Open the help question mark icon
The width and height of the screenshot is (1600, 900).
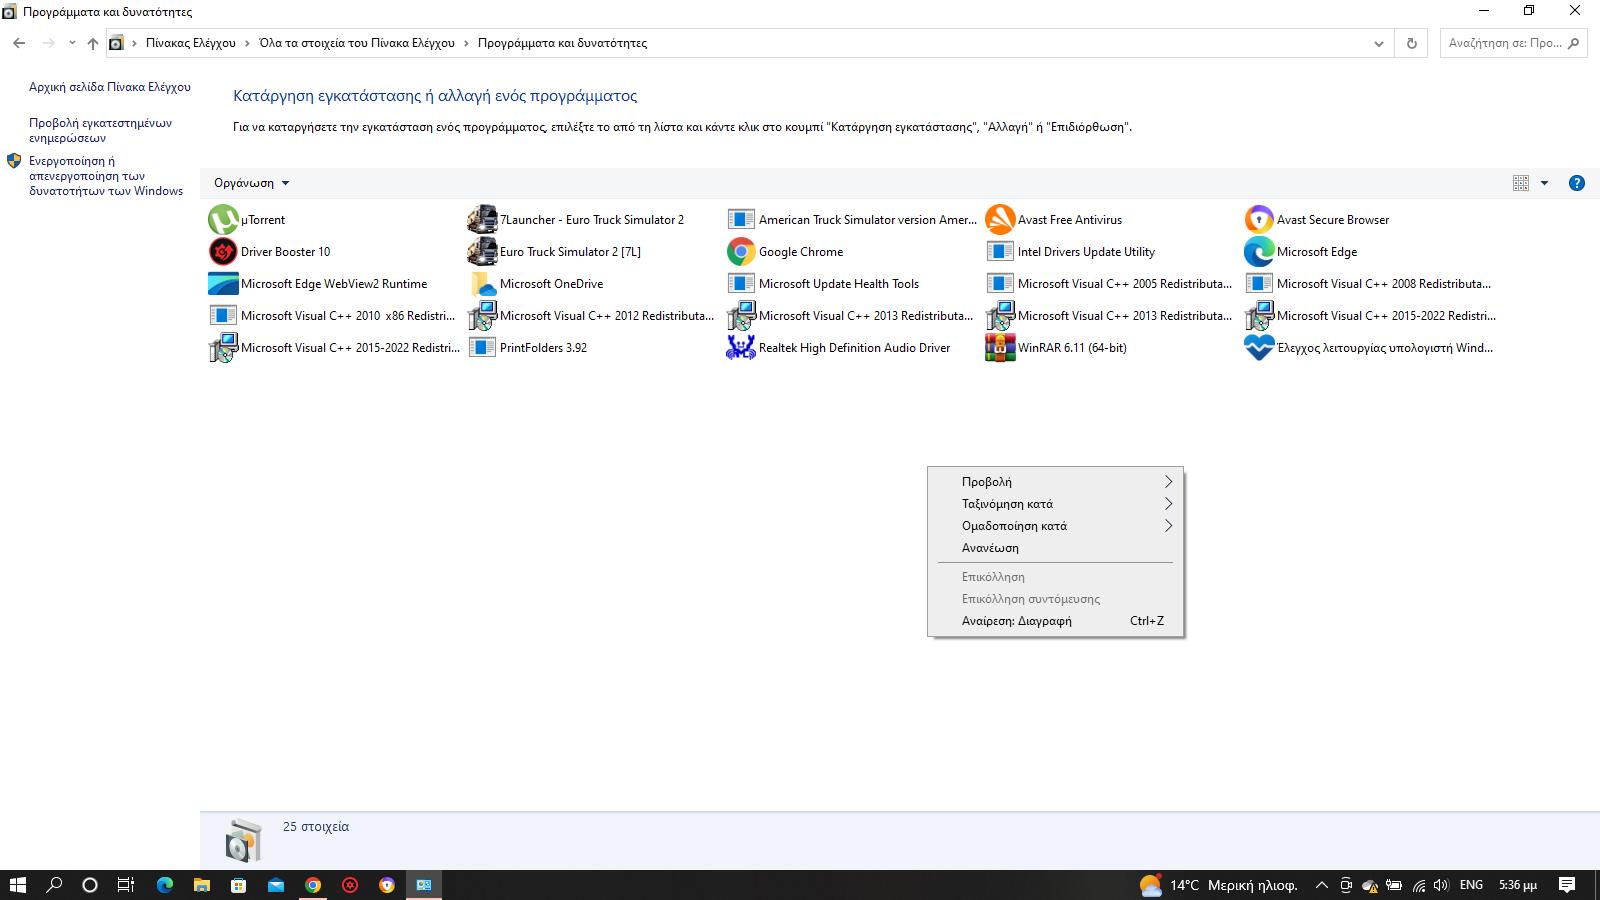(x=1577, y=183)
